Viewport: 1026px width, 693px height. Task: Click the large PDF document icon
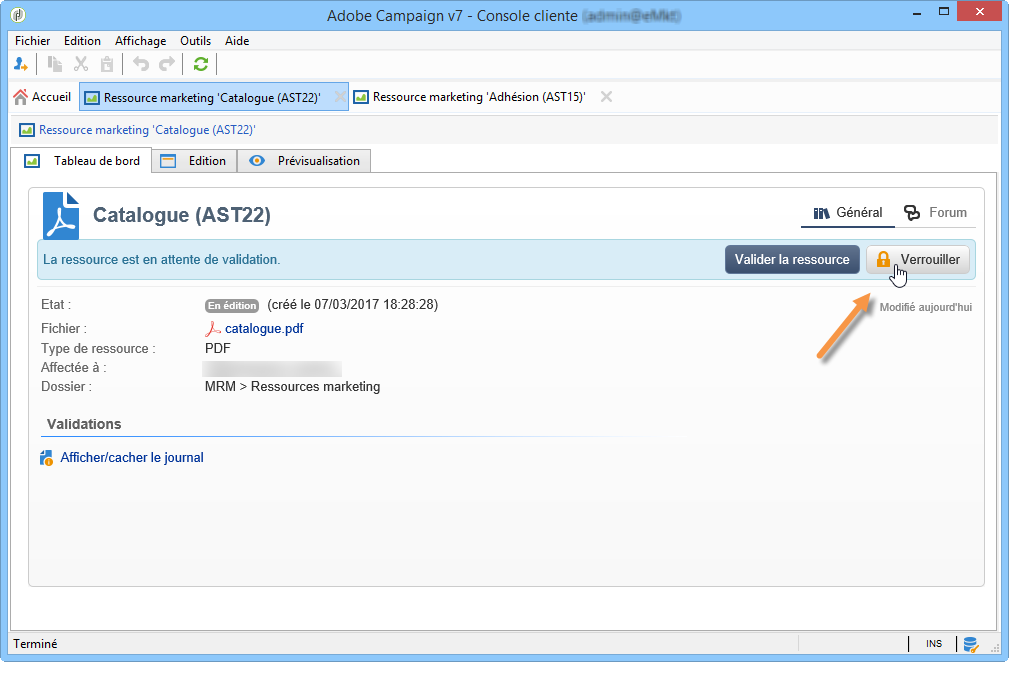(x=61, y=215)
